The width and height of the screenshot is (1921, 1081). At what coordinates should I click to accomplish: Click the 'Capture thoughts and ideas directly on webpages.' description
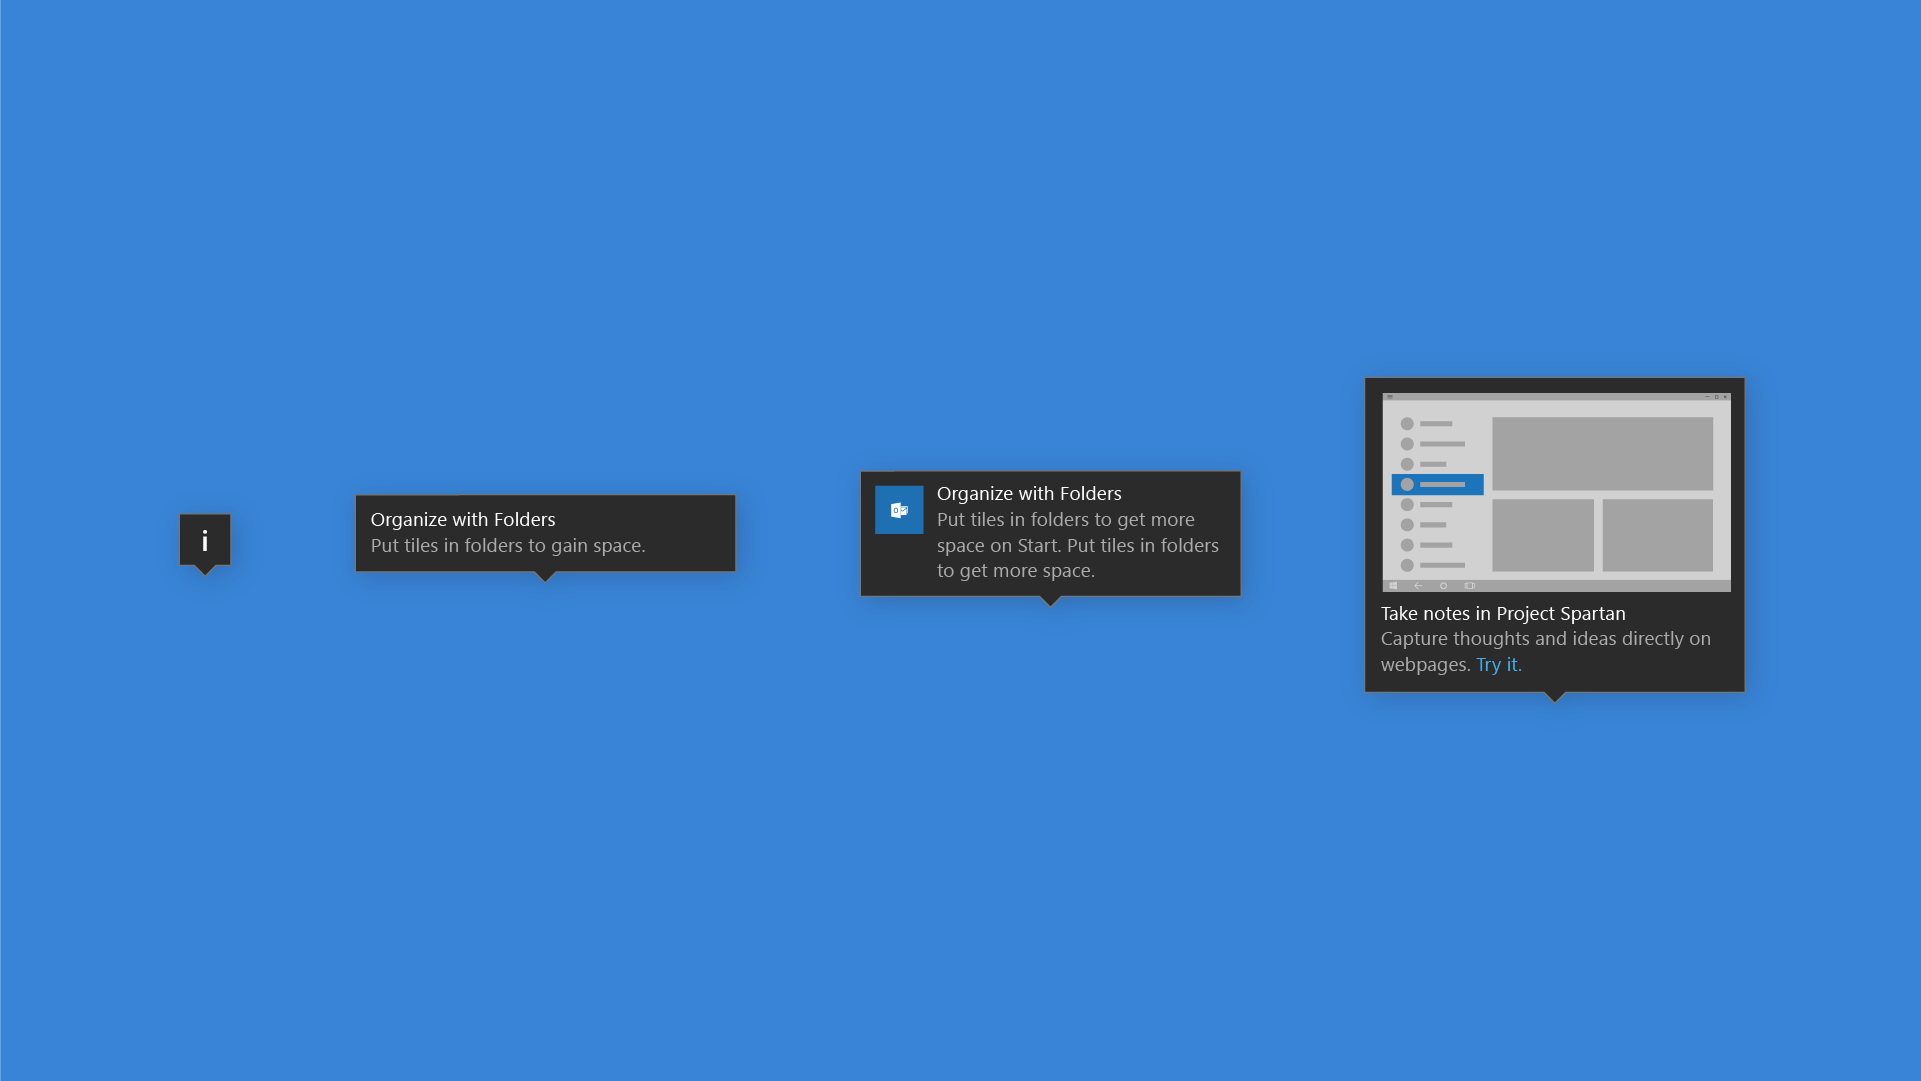pos(1546,652)
